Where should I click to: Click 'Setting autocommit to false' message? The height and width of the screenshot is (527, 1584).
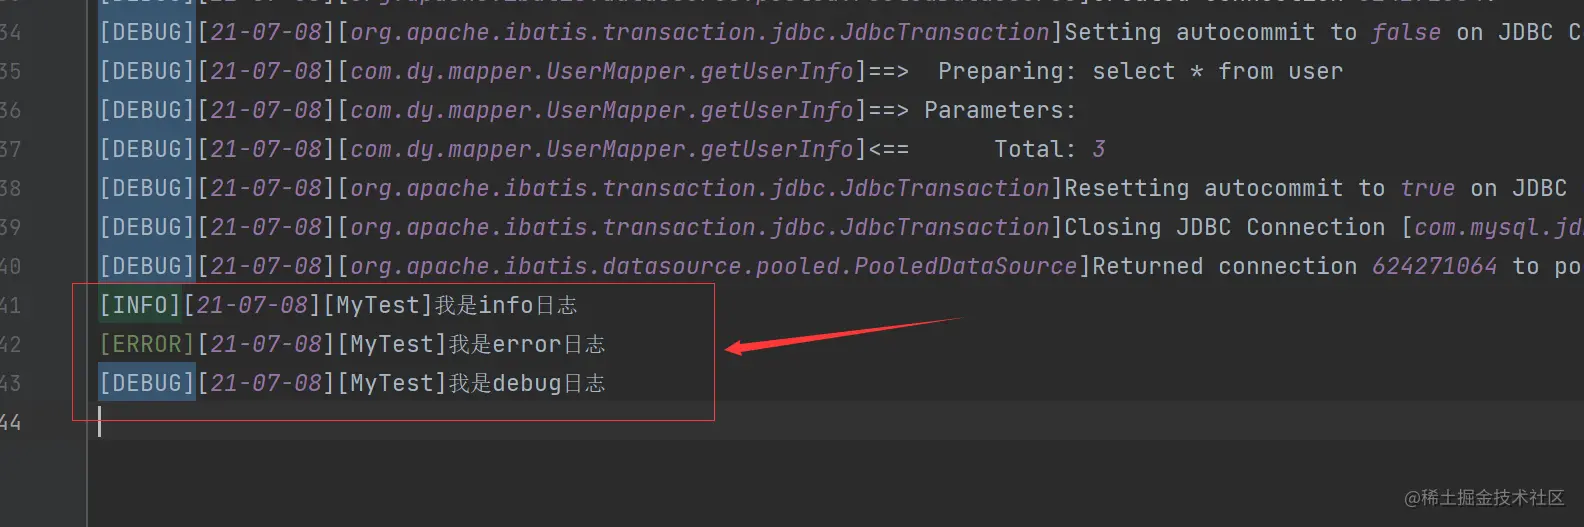point(1253,32)
